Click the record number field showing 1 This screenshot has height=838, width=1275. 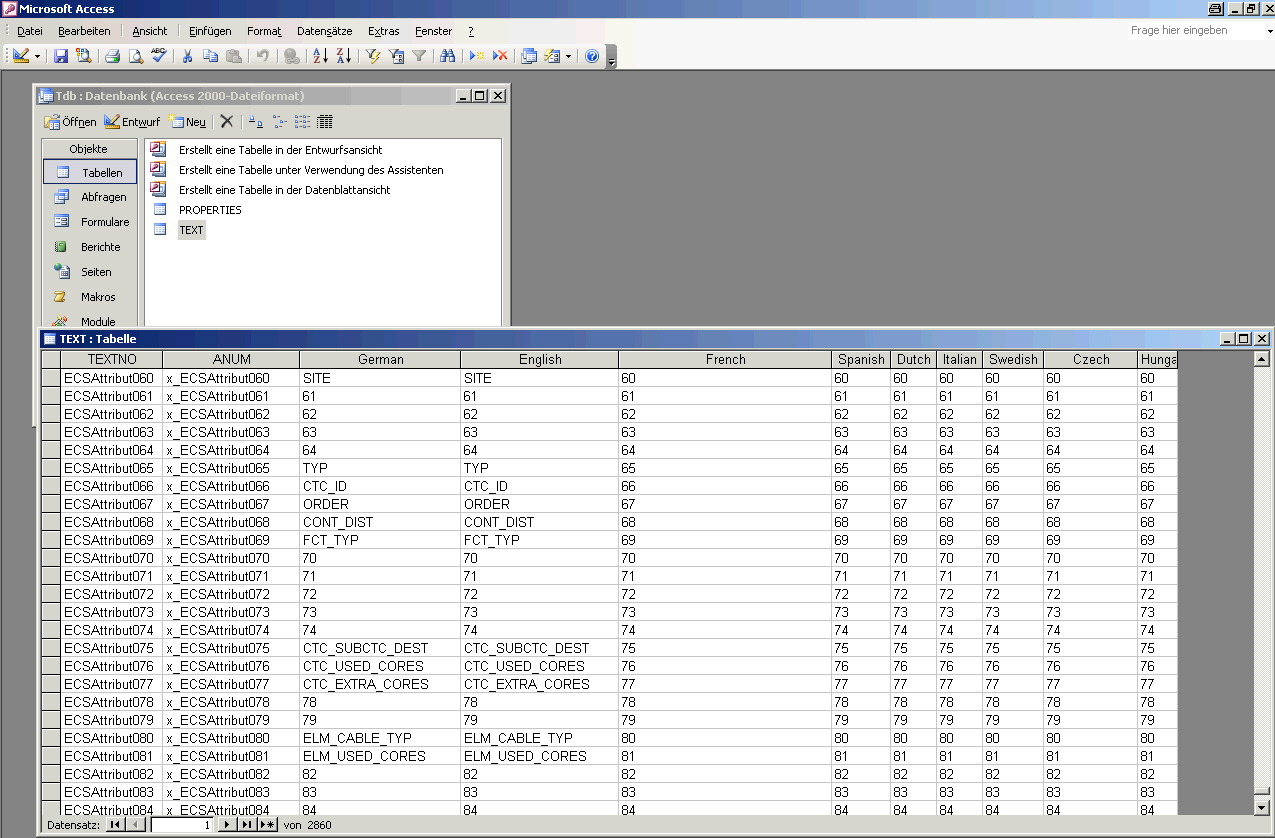tap(182, 825)
